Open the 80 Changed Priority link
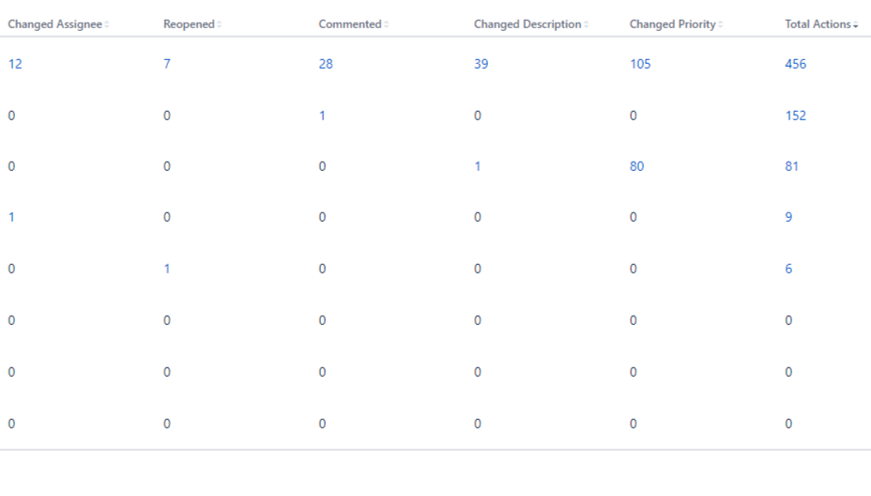This screenshot has width=871, height=496. 637,167
